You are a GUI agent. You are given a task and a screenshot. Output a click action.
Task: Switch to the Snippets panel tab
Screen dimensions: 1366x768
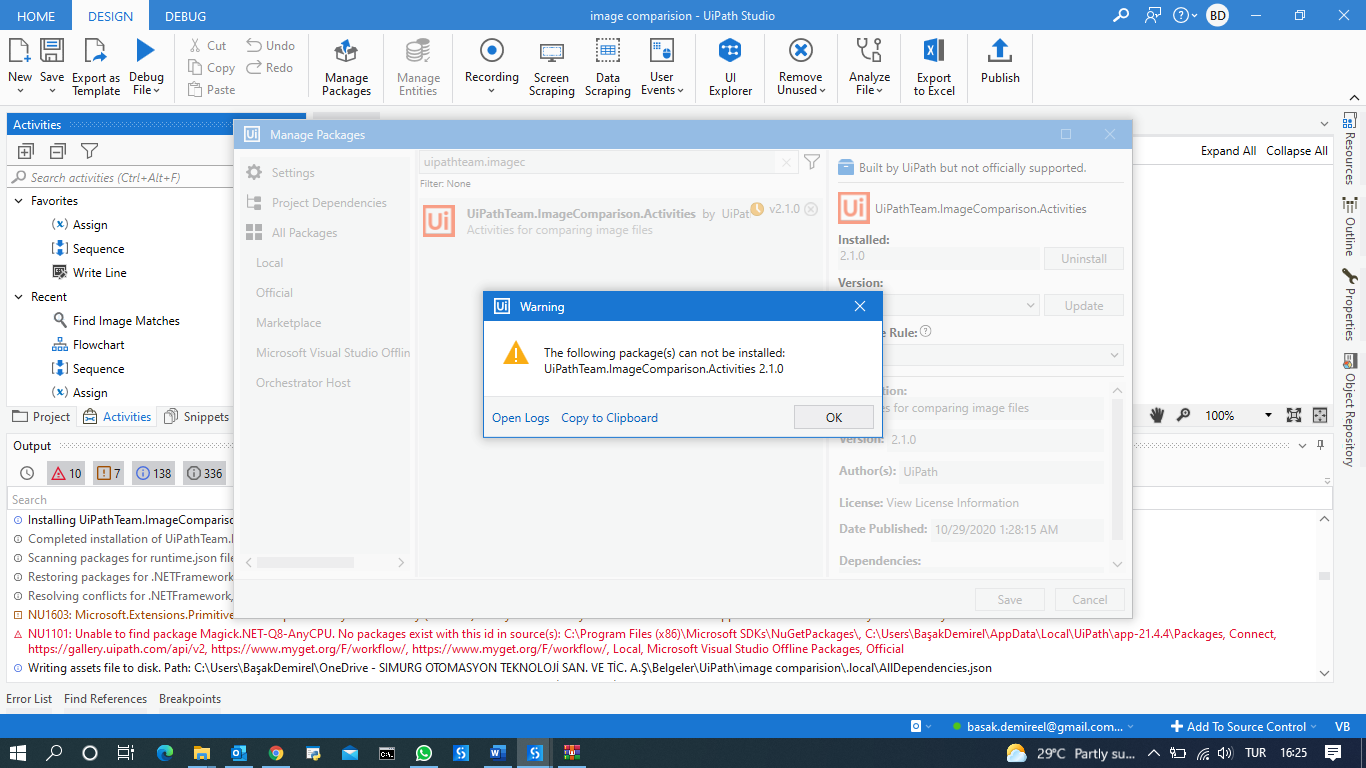pos(197,417)
